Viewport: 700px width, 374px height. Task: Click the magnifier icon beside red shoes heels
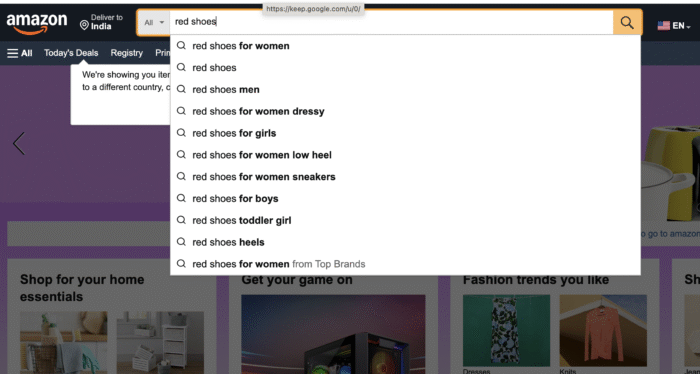click(x=181, y=242)
